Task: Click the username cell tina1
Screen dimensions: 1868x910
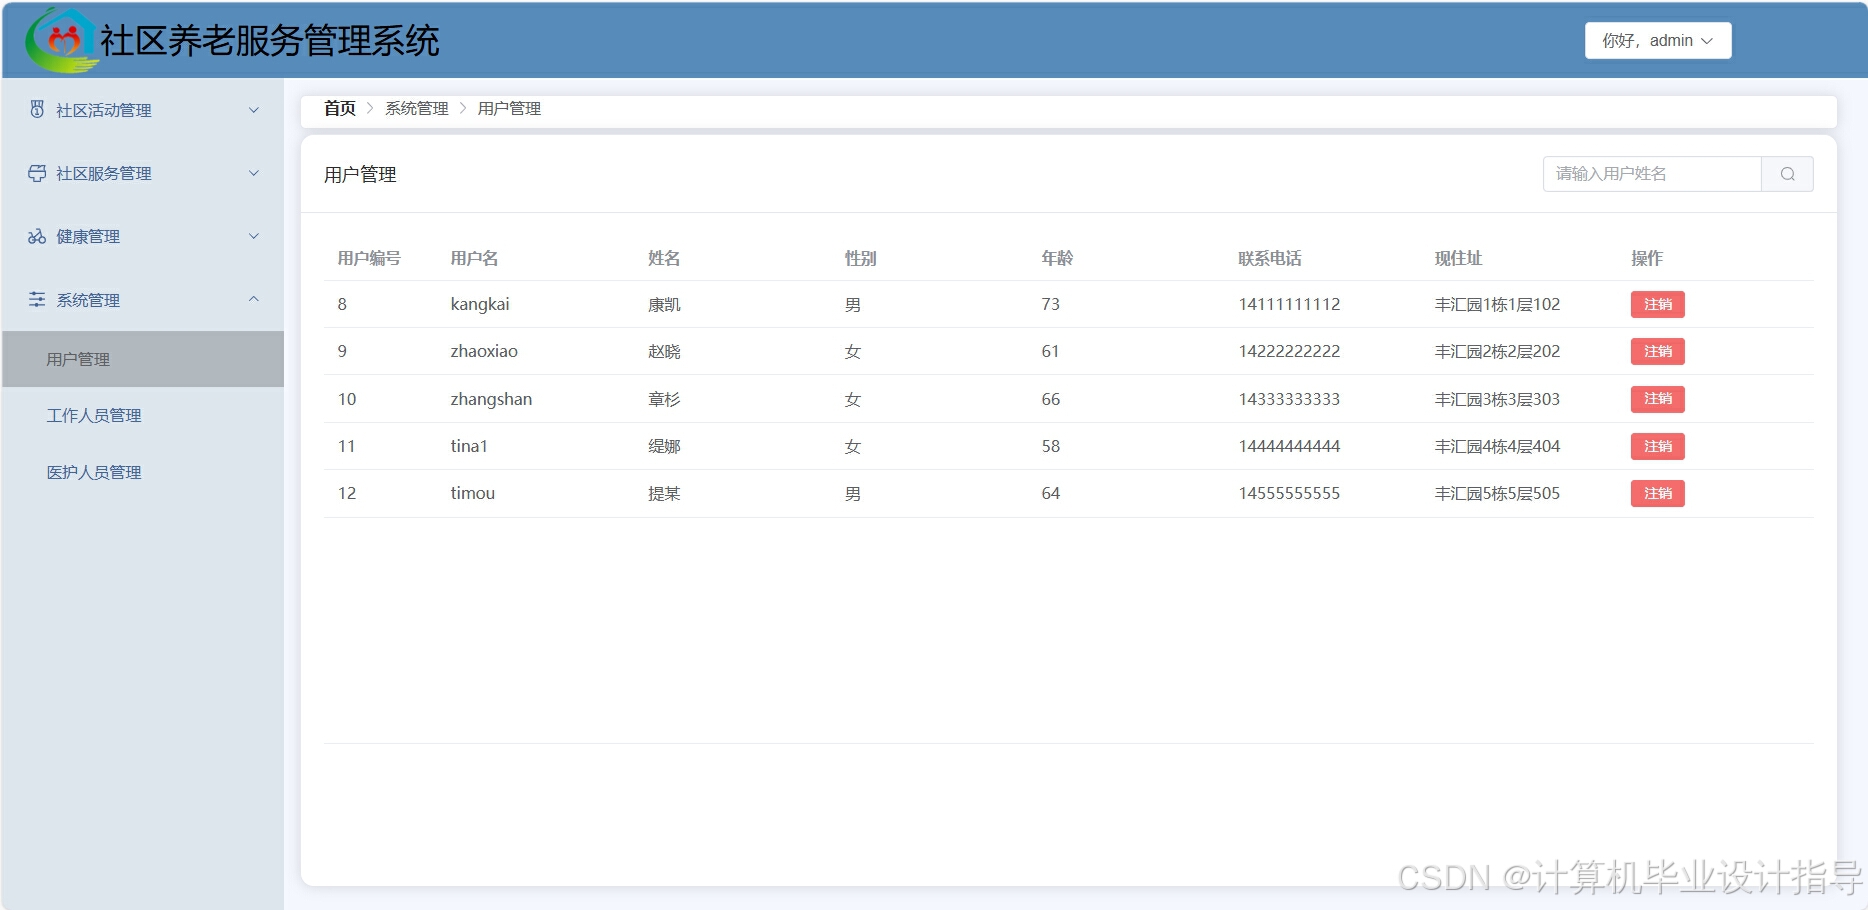Action: 469,446
